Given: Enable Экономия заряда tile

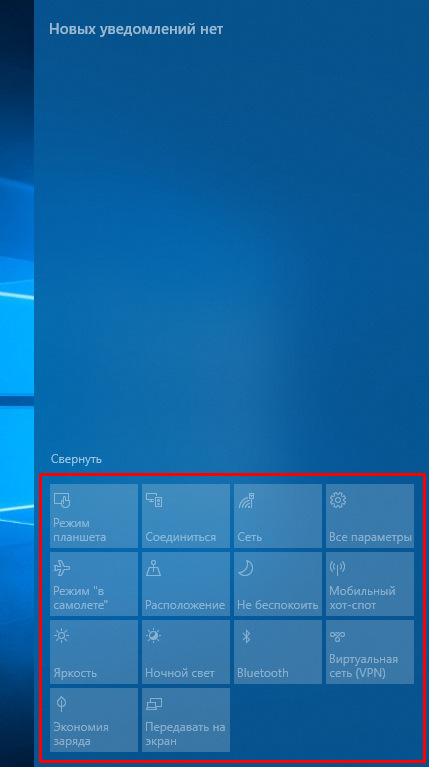Looking at the screenshot, I should (94, 720).
